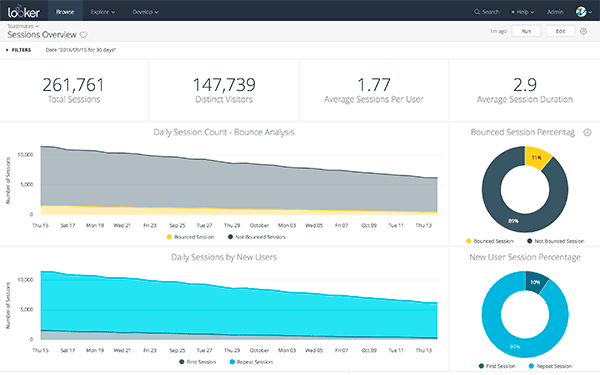Click the Search magnifier icon
This screenshot has width=600, height=375.
(477, 12)
